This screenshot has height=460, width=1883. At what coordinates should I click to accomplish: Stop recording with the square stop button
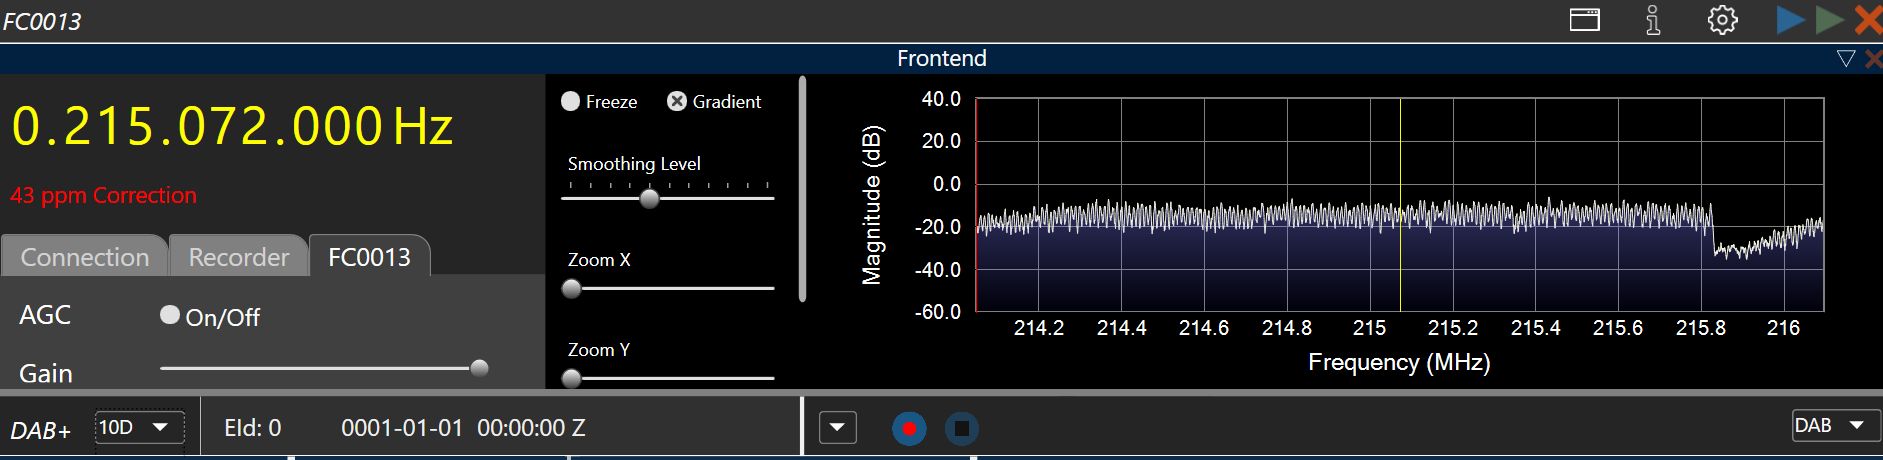pos(961,429)
